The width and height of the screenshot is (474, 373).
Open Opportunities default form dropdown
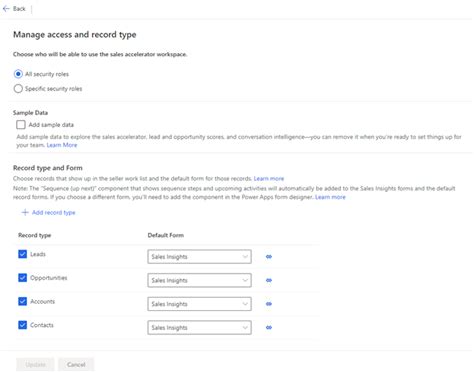point(199,280)
